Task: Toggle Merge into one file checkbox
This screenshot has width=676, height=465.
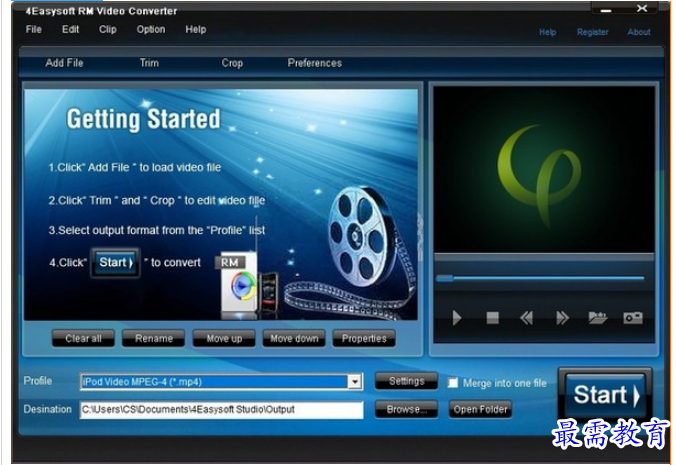Action: point(453,383)
